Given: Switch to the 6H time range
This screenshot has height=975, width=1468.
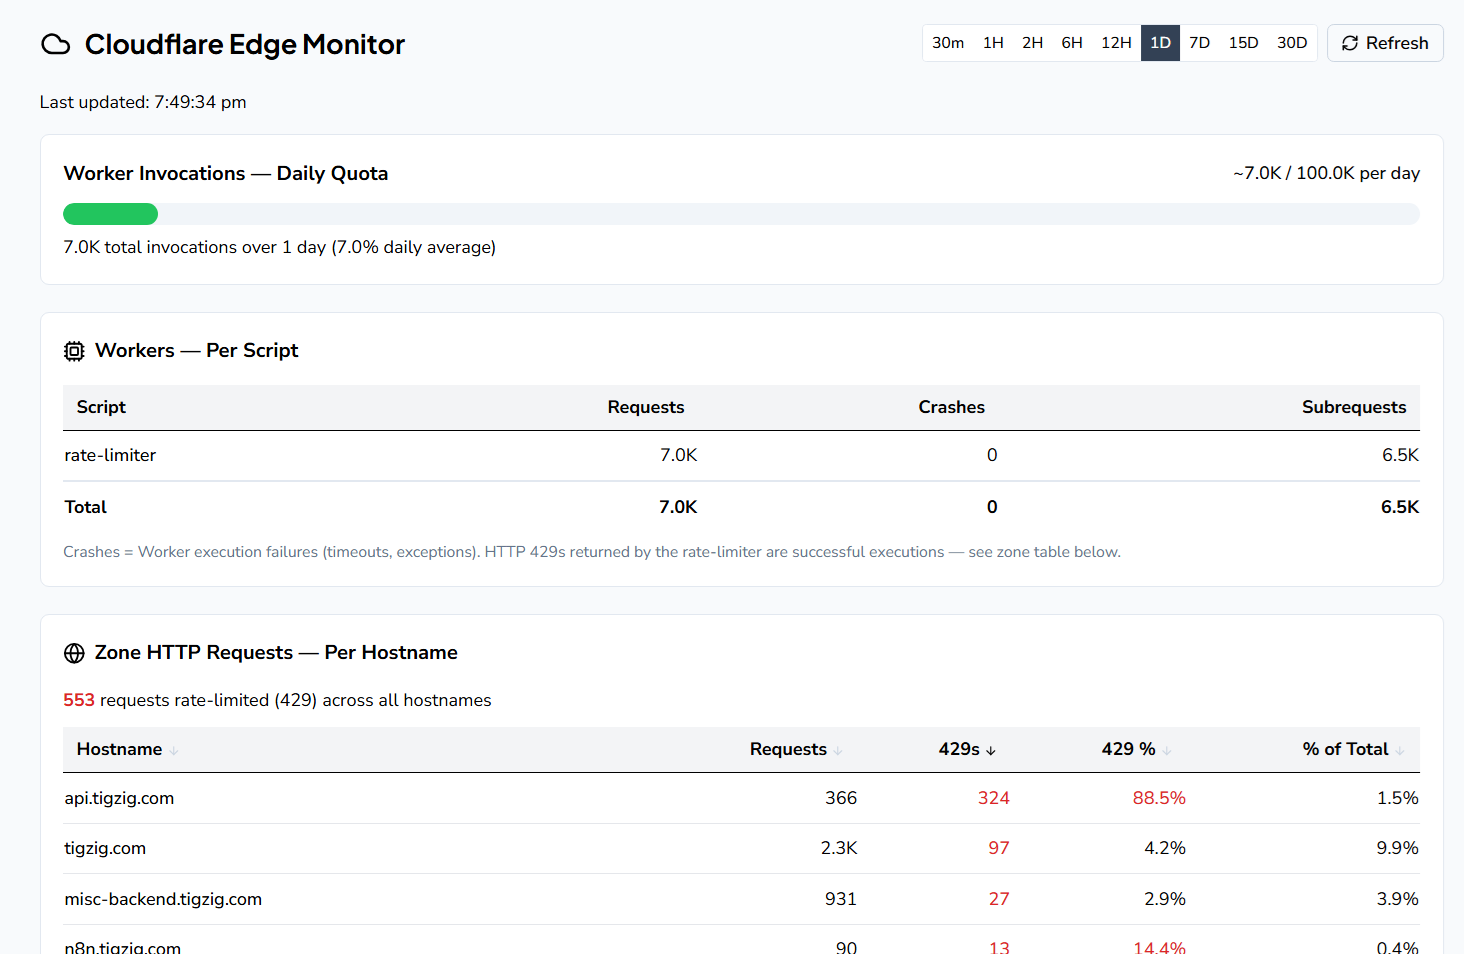Looking at the screenshot, I should coord(1072,43).
